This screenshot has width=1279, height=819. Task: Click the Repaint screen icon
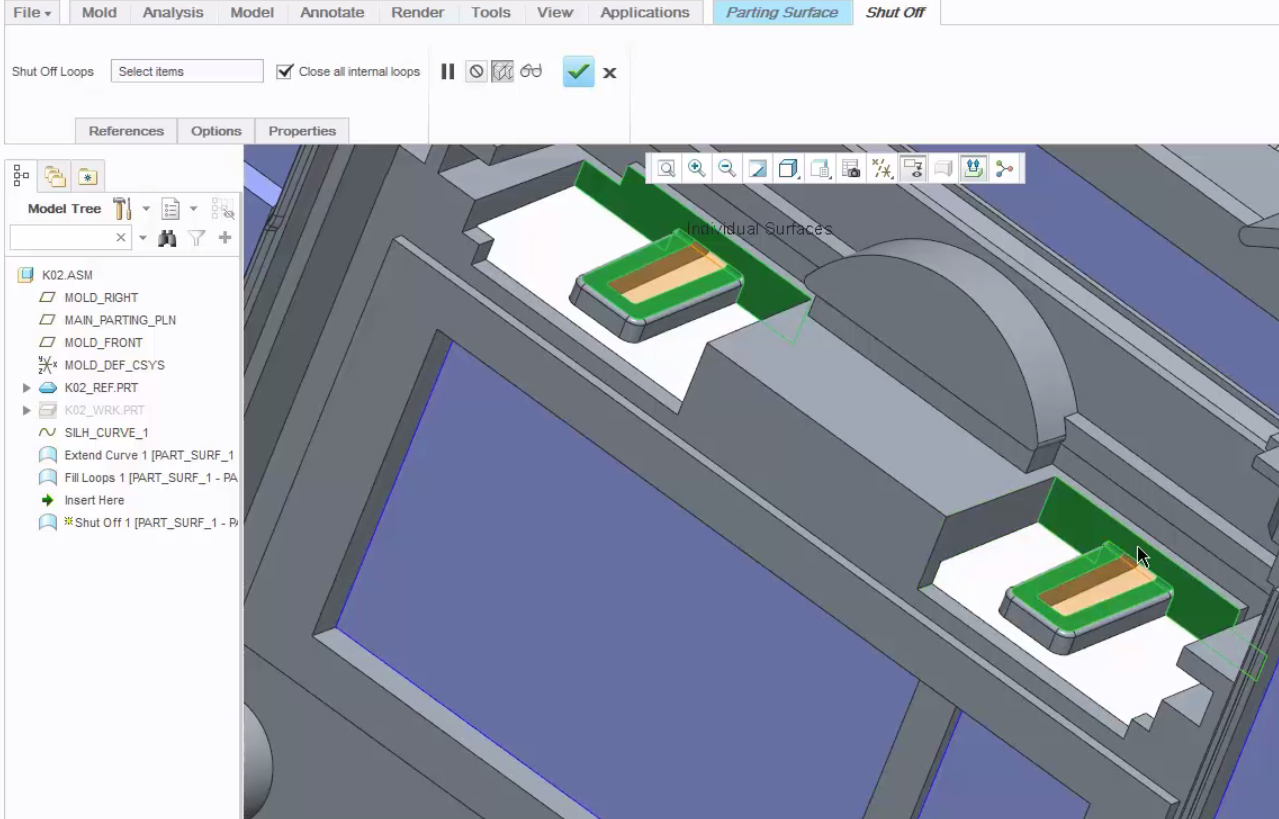tap(758, 169)
